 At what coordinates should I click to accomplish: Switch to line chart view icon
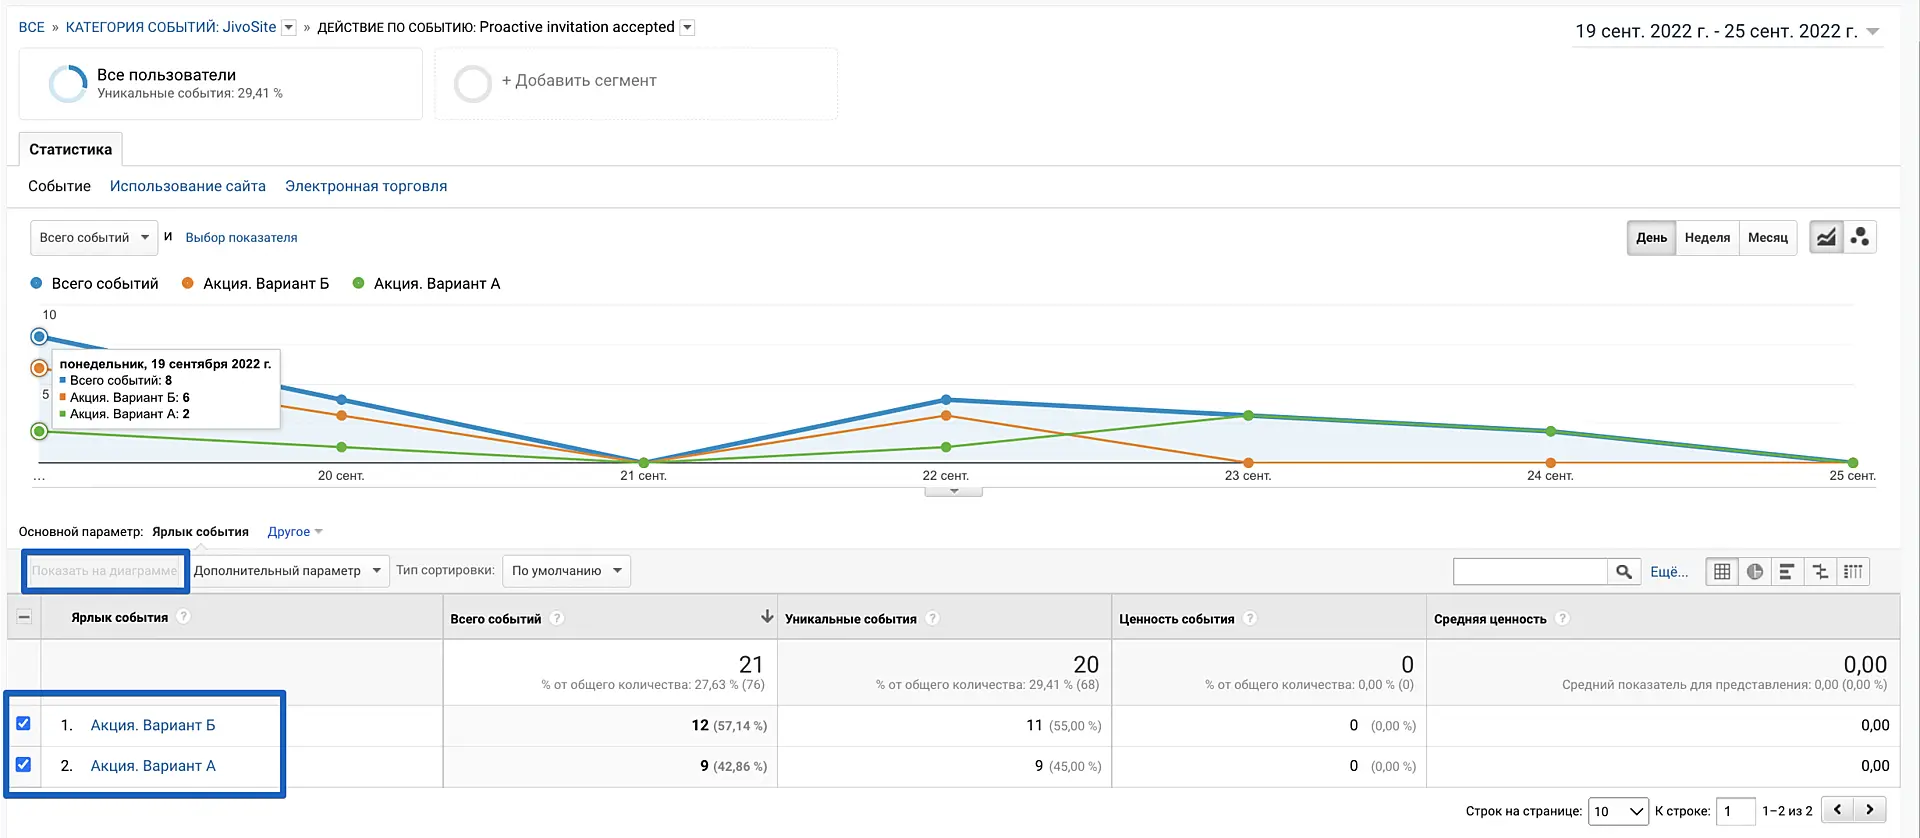tap(1826, 238)
